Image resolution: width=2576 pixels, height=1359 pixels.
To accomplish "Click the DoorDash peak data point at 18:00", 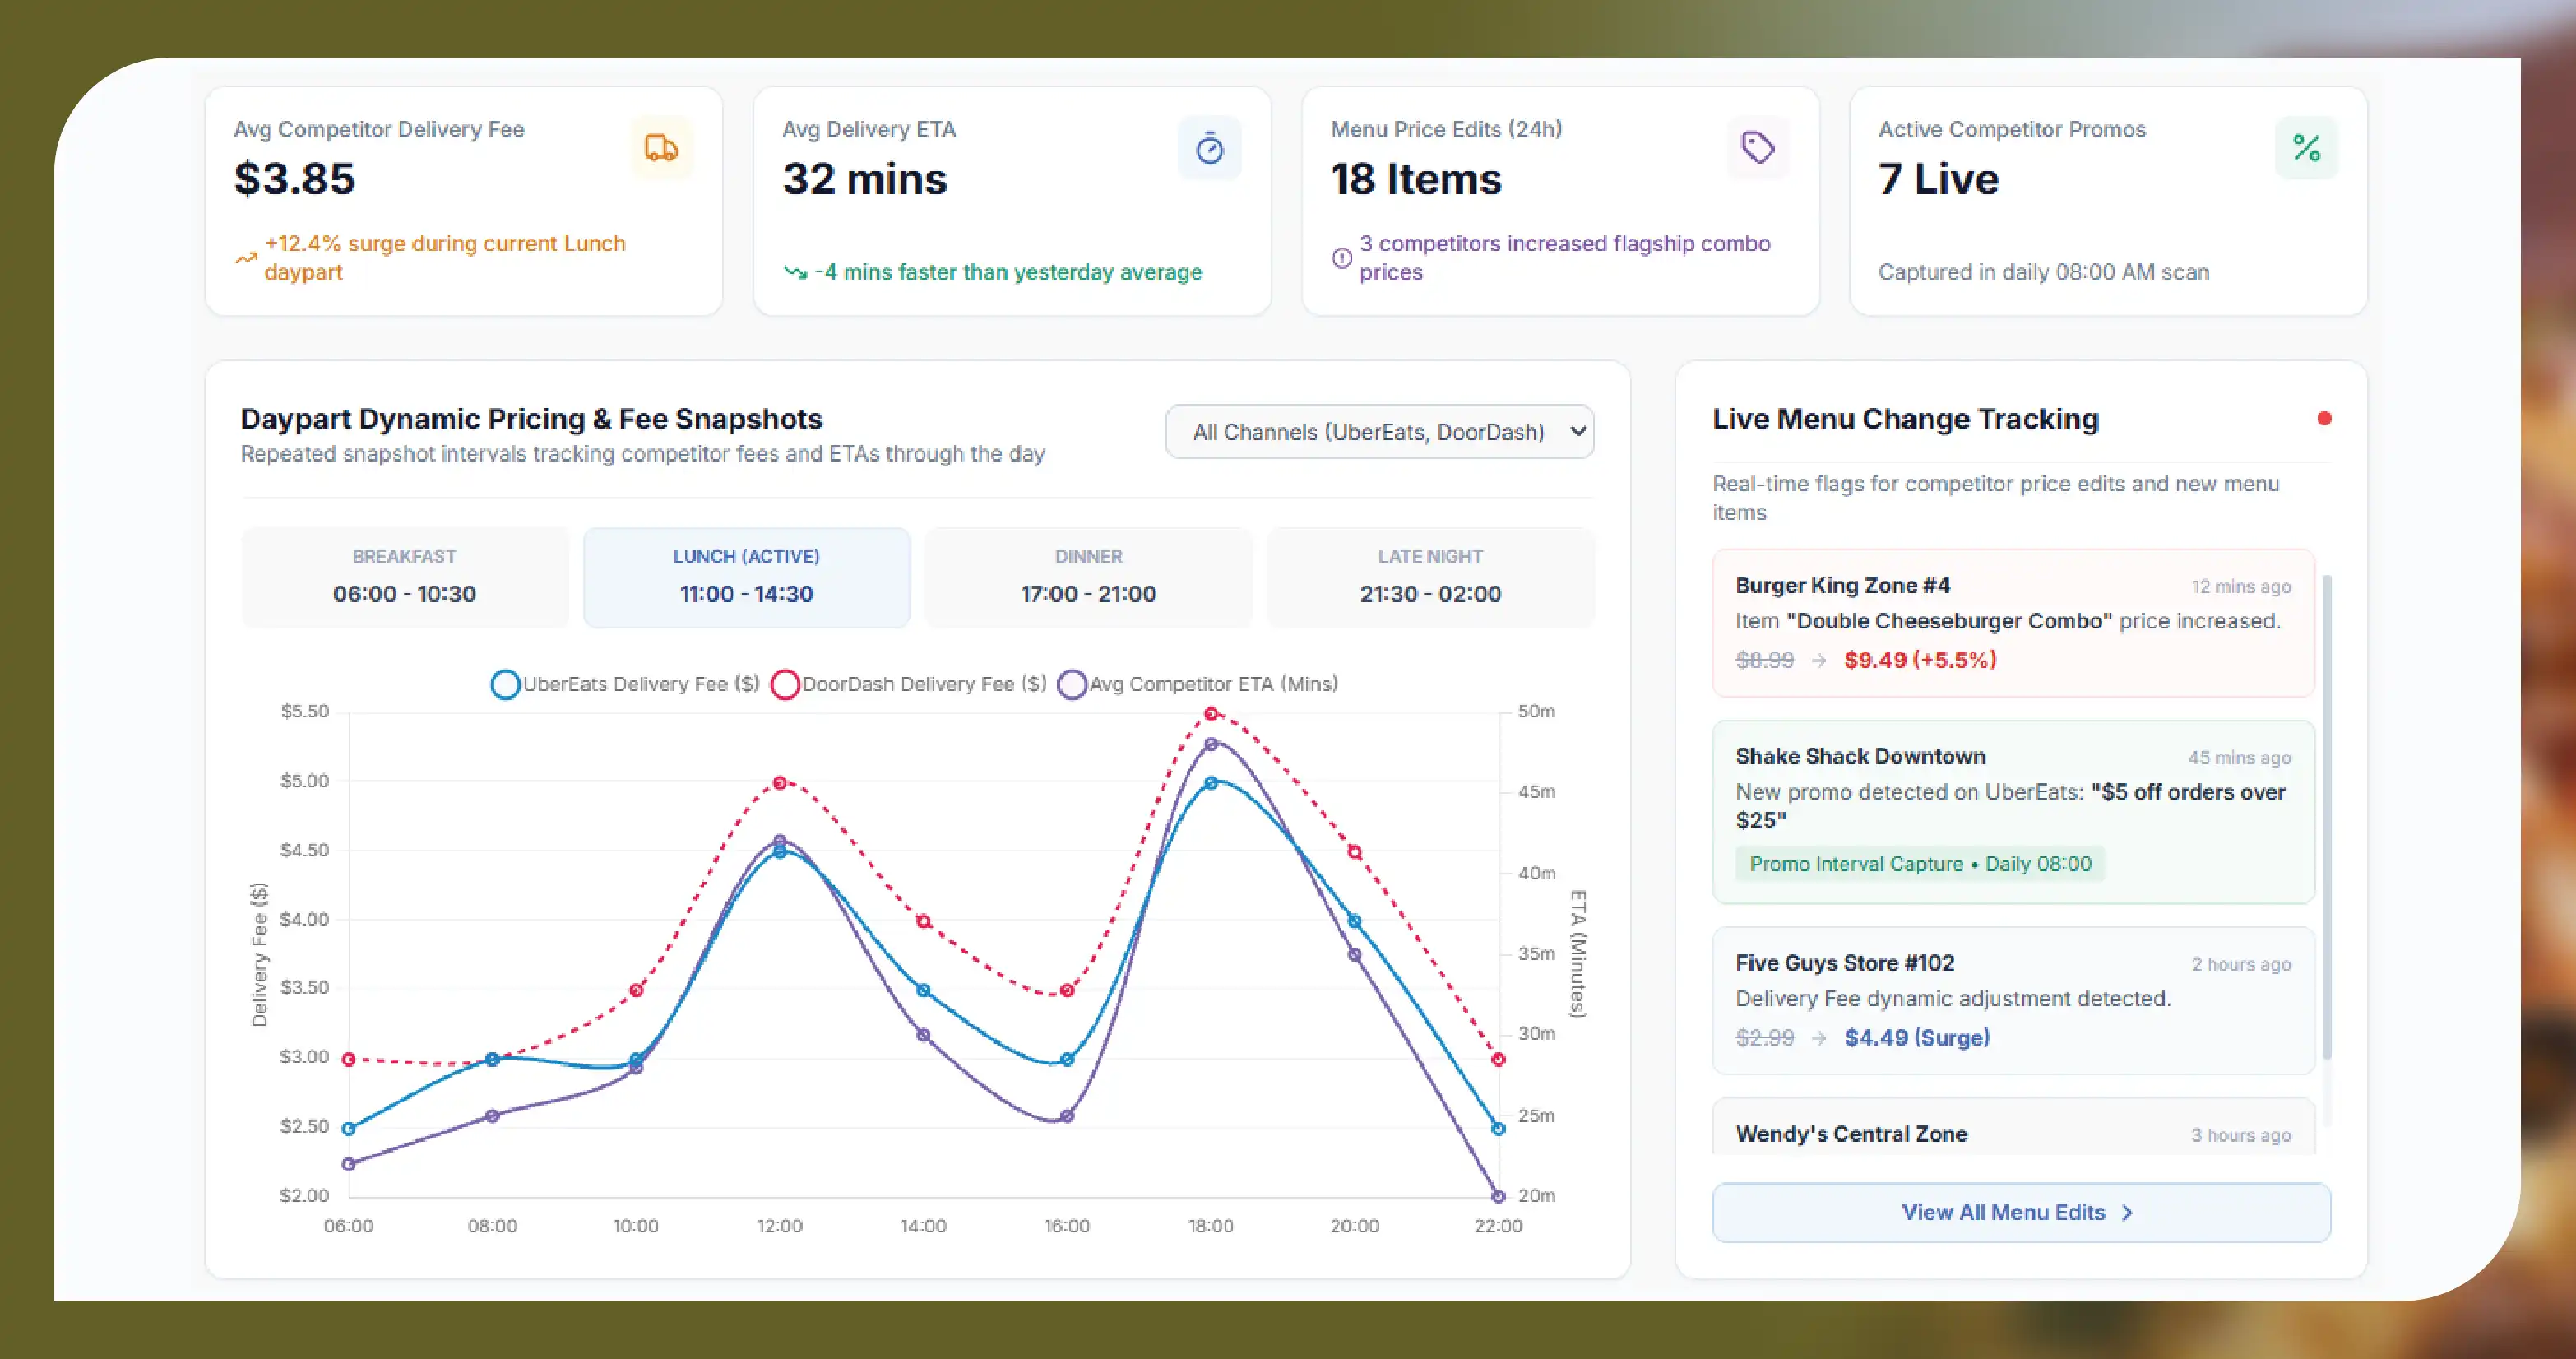I will coord(1211,713).
